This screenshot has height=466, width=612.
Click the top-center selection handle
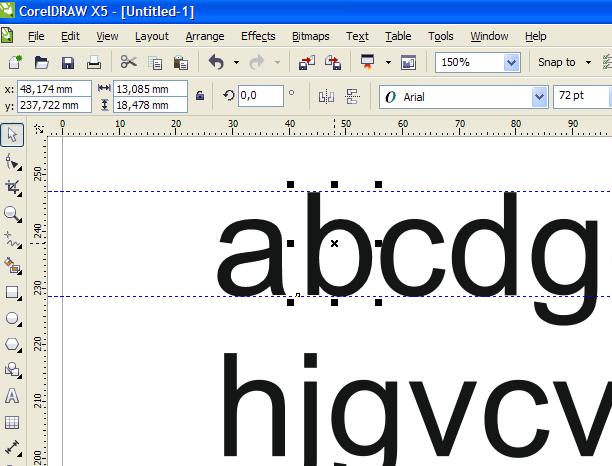point(334,184)
